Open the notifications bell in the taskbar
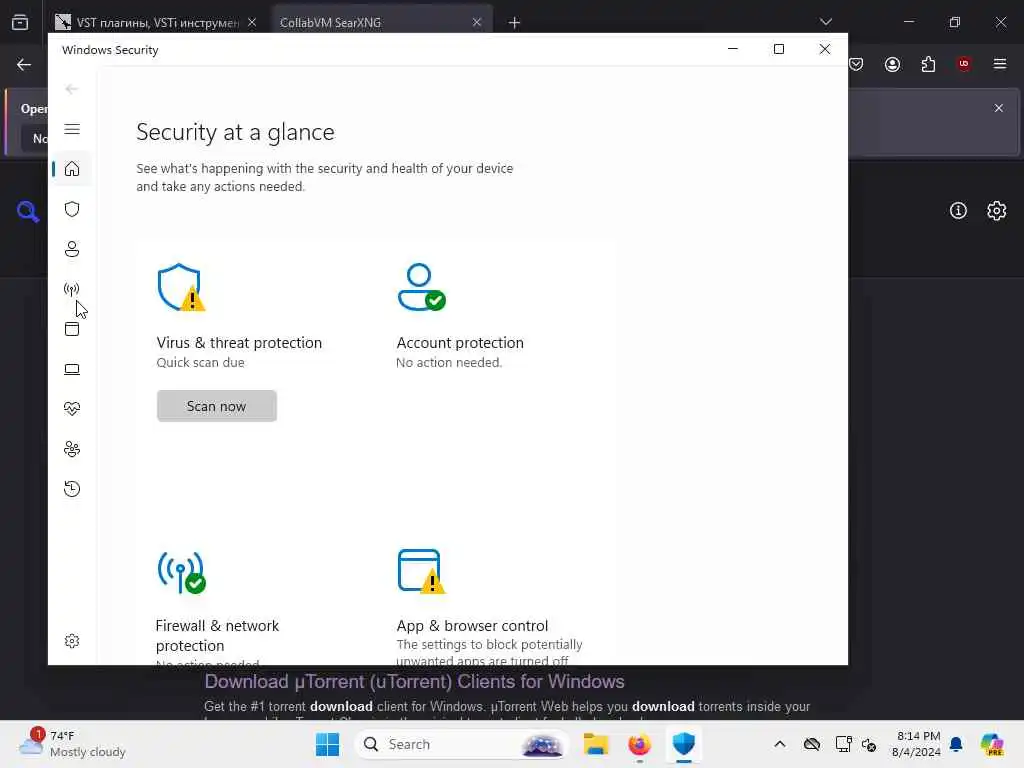 (x=956, y=744)
